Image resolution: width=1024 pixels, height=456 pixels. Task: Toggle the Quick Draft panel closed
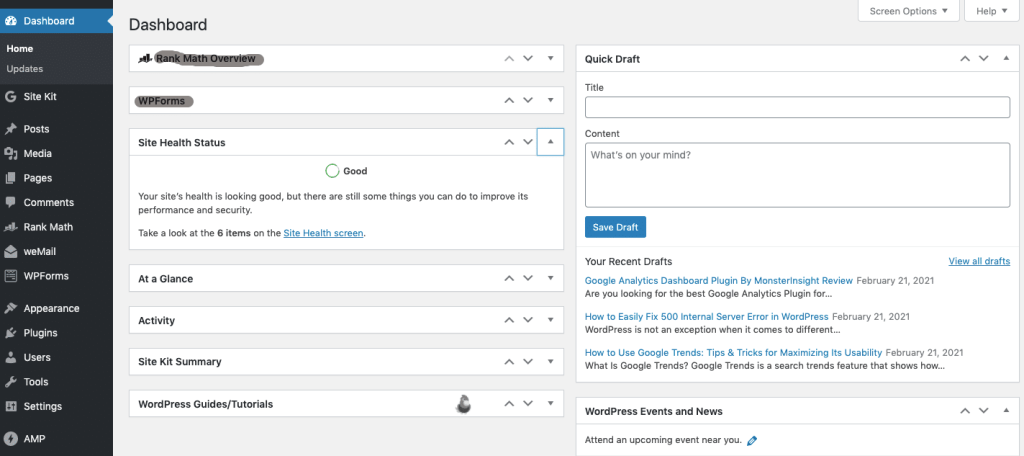(x=1006, y=58)
